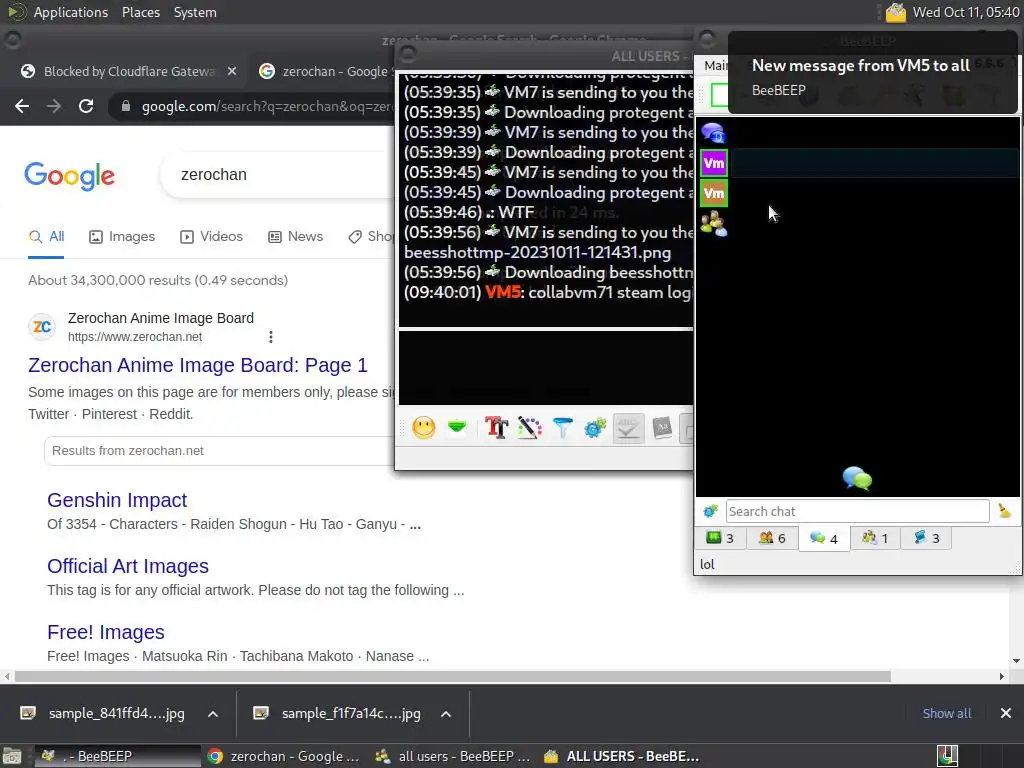Switch to the zerochan - Google Search tab
The image size is (1024, 768).
coord(325,71)
